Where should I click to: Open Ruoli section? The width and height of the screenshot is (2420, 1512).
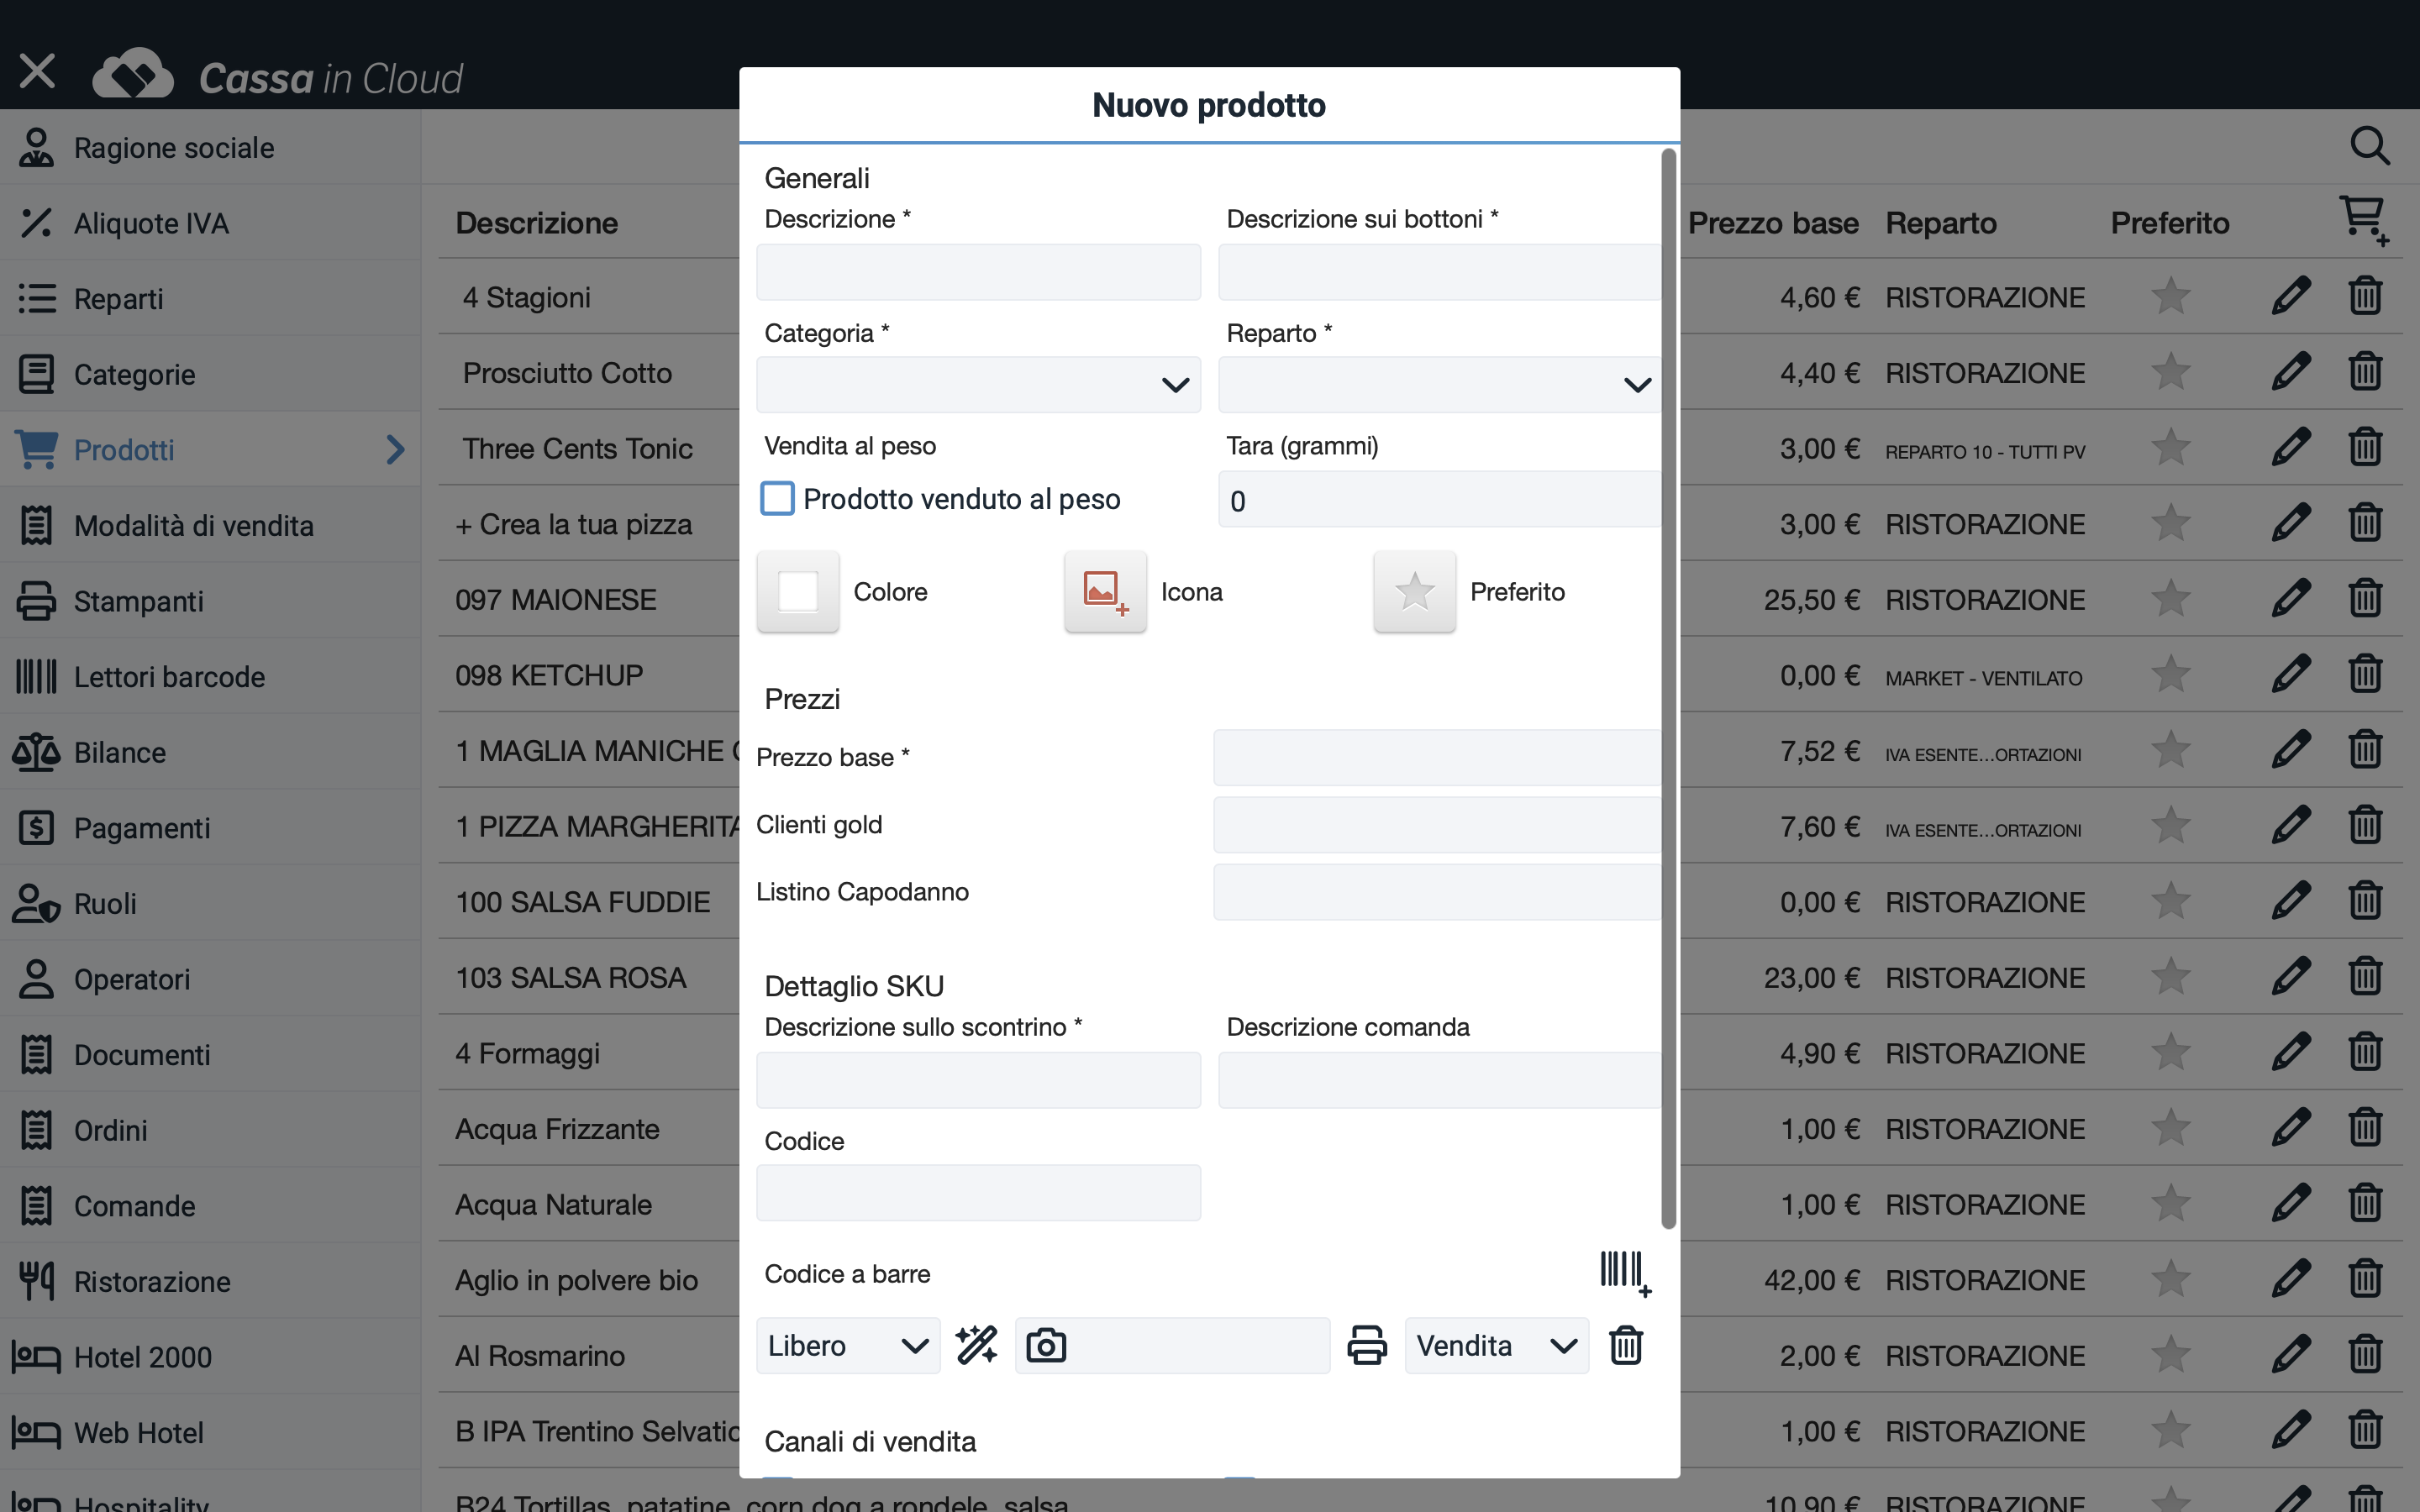tap(210, 903)
